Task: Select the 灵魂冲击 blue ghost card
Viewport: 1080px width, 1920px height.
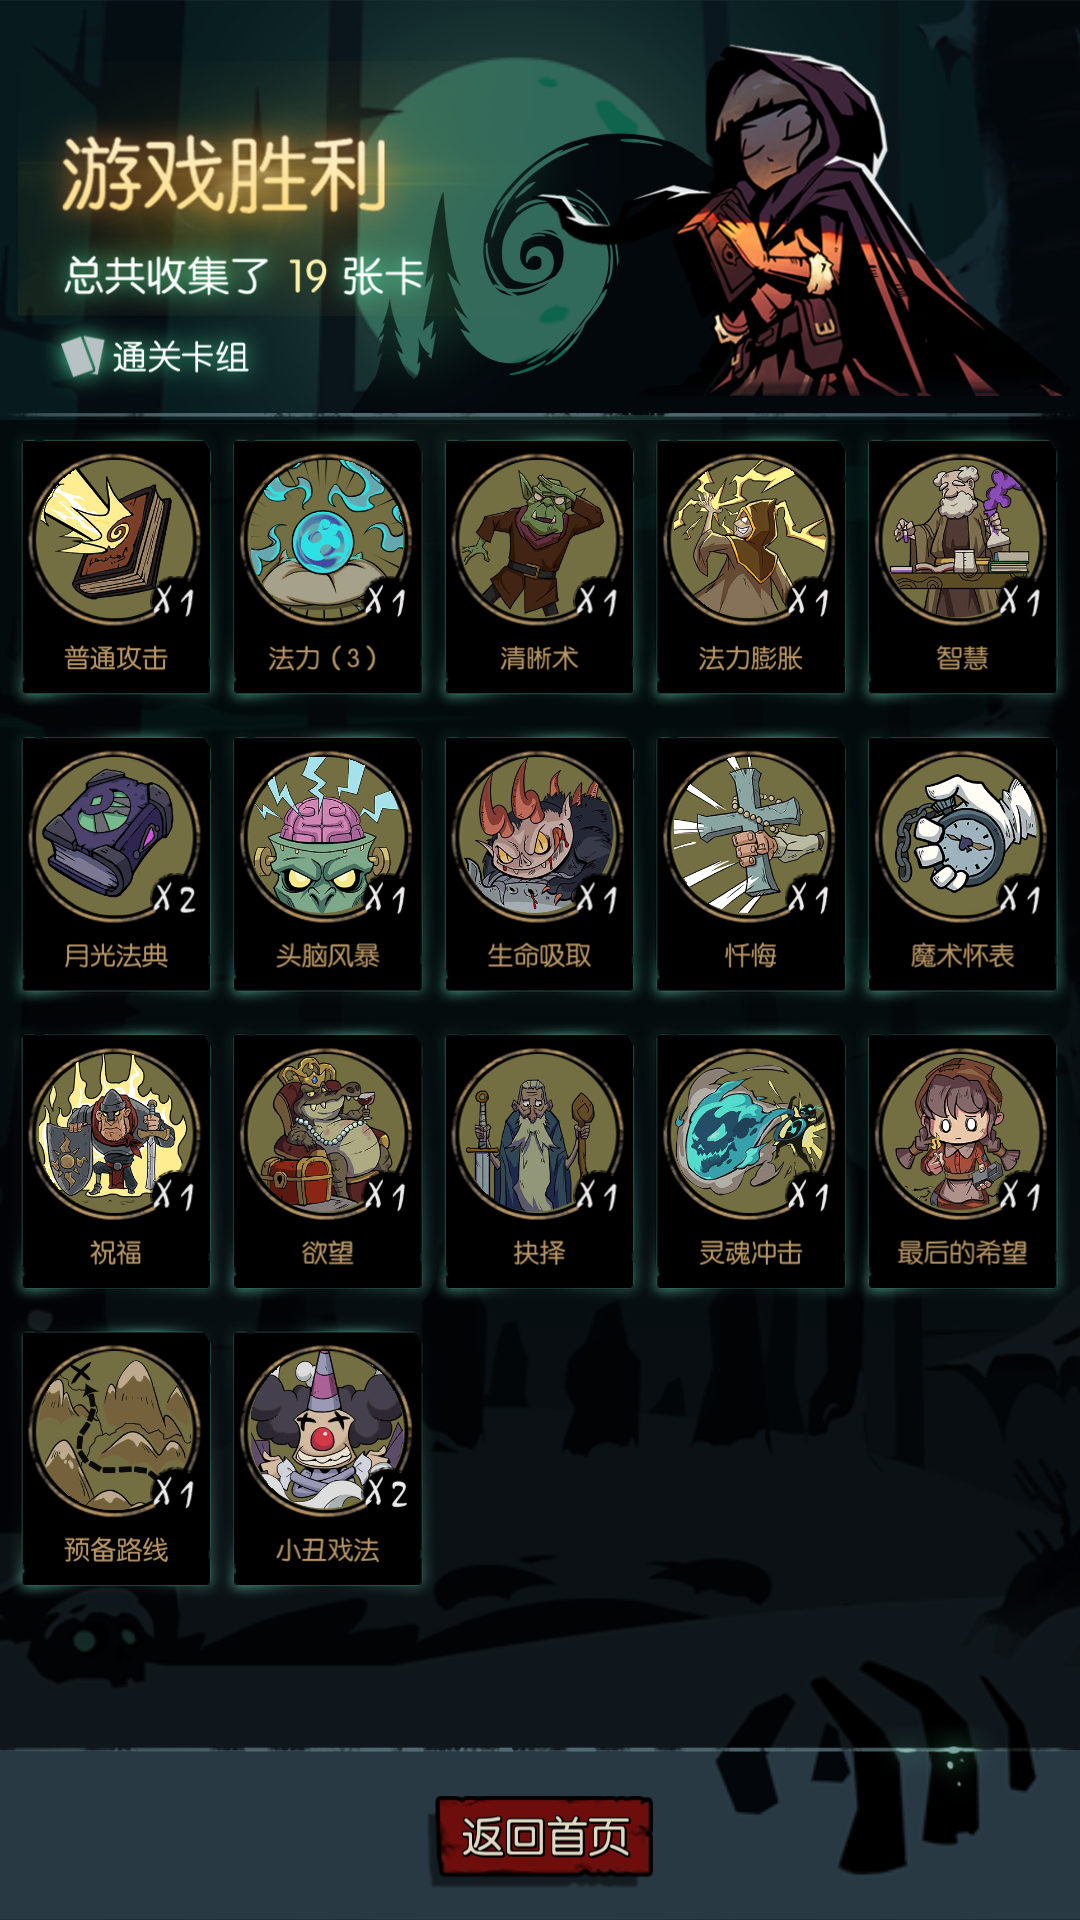Action: [x=750, y=1161]
